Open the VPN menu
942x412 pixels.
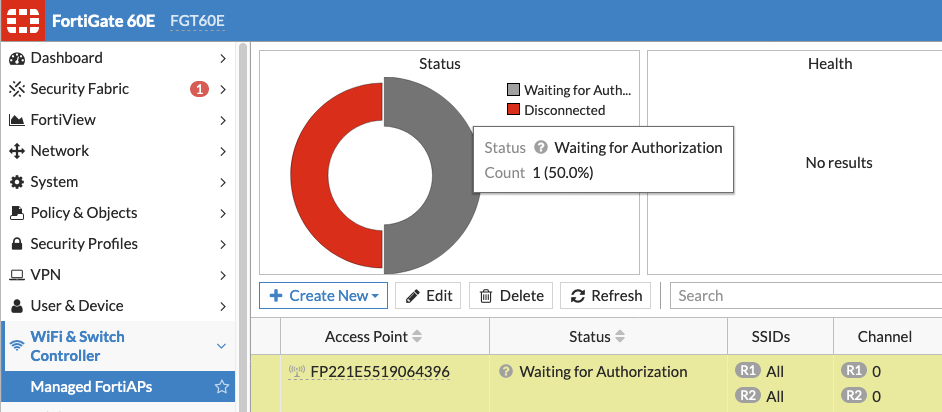[x=119, y=275]
